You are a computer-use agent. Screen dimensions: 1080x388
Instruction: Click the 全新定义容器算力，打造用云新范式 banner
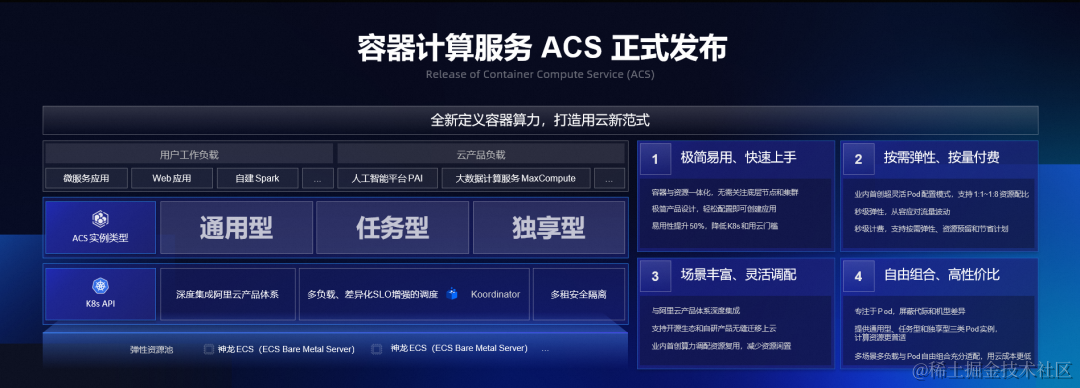point(540,120)
